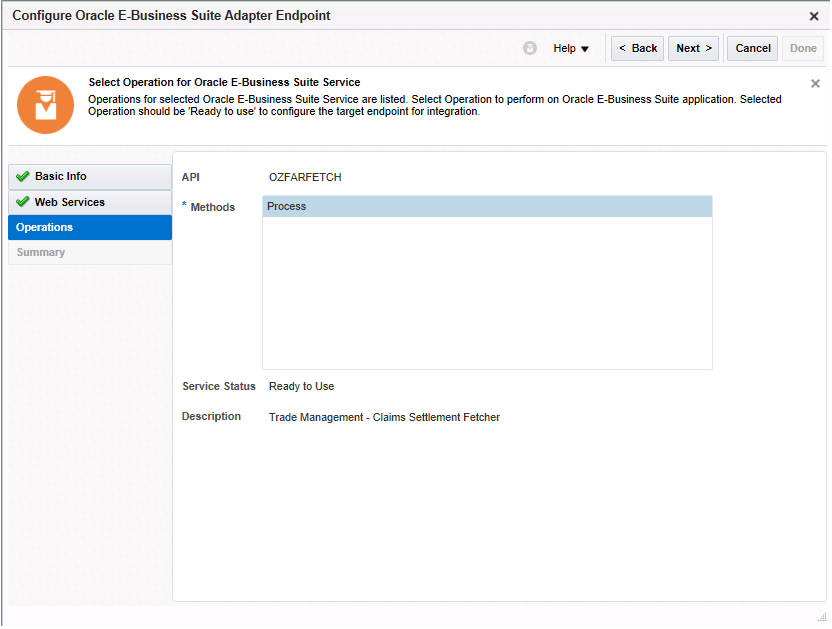Open the Help dropdown menu

[571, 48]
